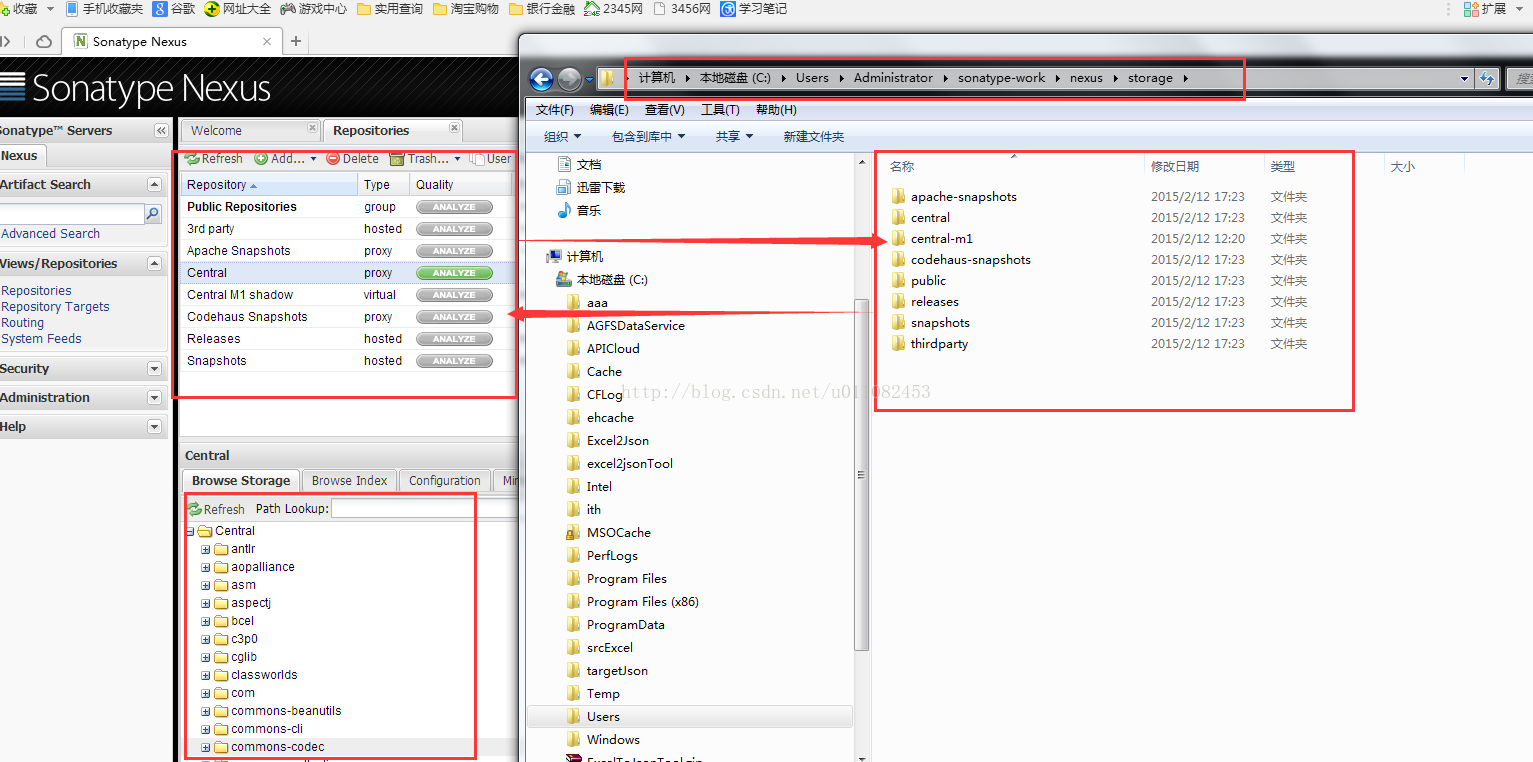Expand the Help panel
The image size is (1533, 762).
tap(154, 427)
